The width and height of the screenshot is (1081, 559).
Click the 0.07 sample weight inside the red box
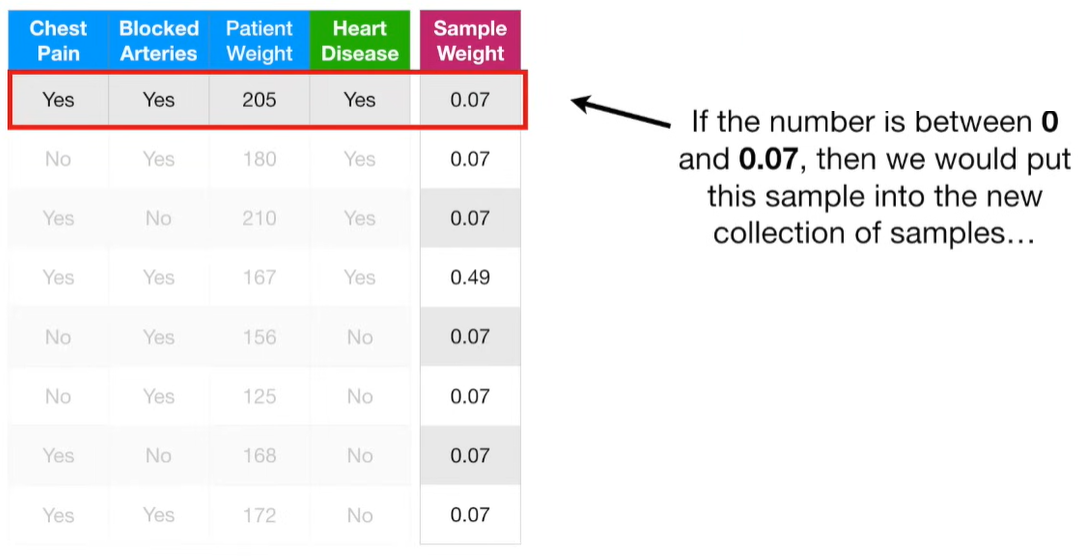pos(470,100)
